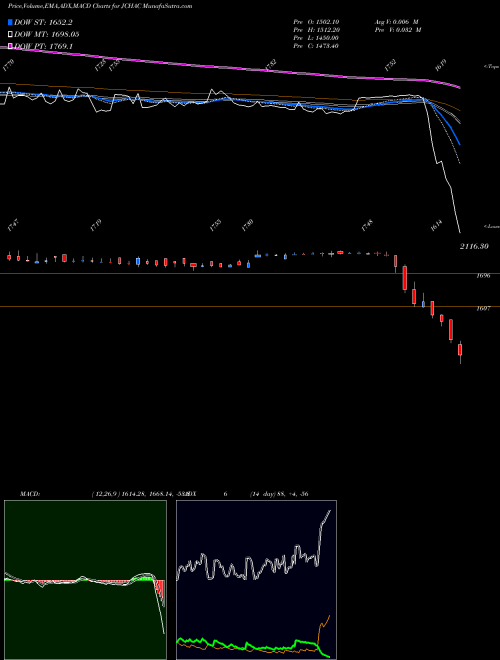This screenshot has width=500, height=660.
Task: Click the 'Pre O: 1502.10' value
Action: click(316, 21)
